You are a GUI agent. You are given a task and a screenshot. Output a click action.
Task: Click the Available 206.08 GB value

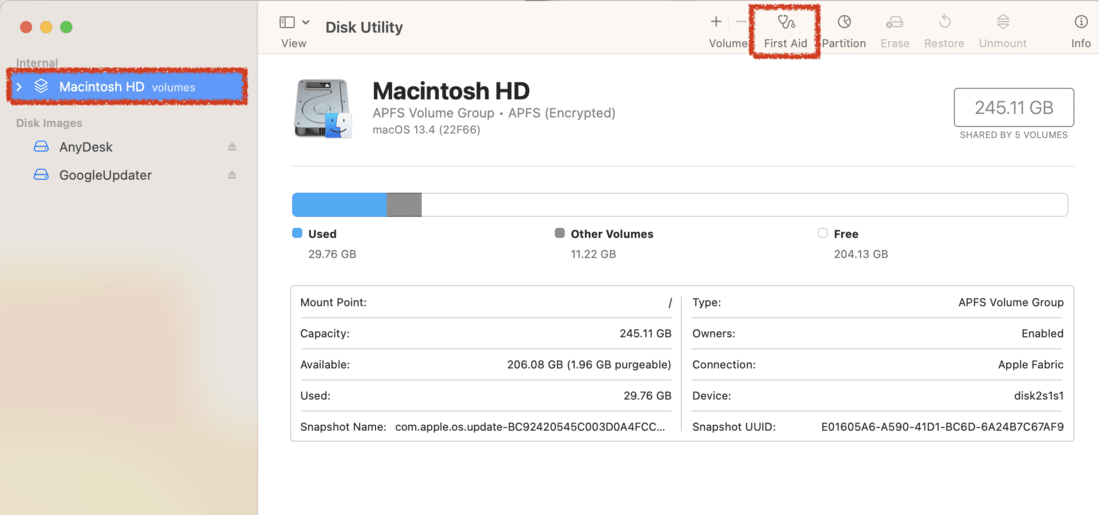(x=589, y=364)
